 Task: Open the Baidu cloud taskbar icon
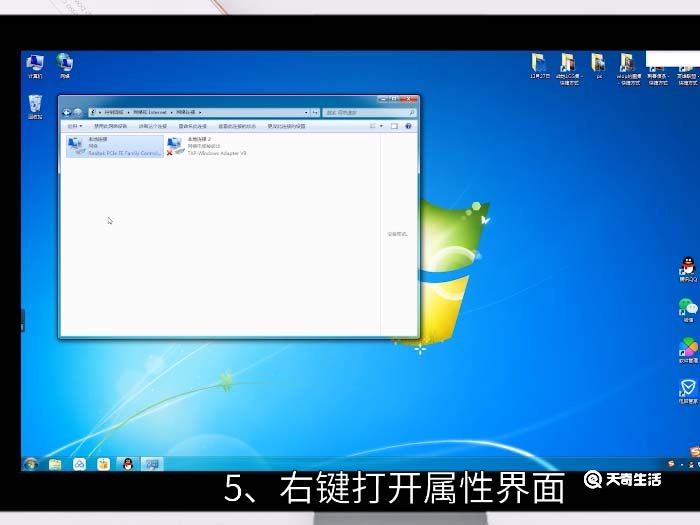tap(79, 464)
